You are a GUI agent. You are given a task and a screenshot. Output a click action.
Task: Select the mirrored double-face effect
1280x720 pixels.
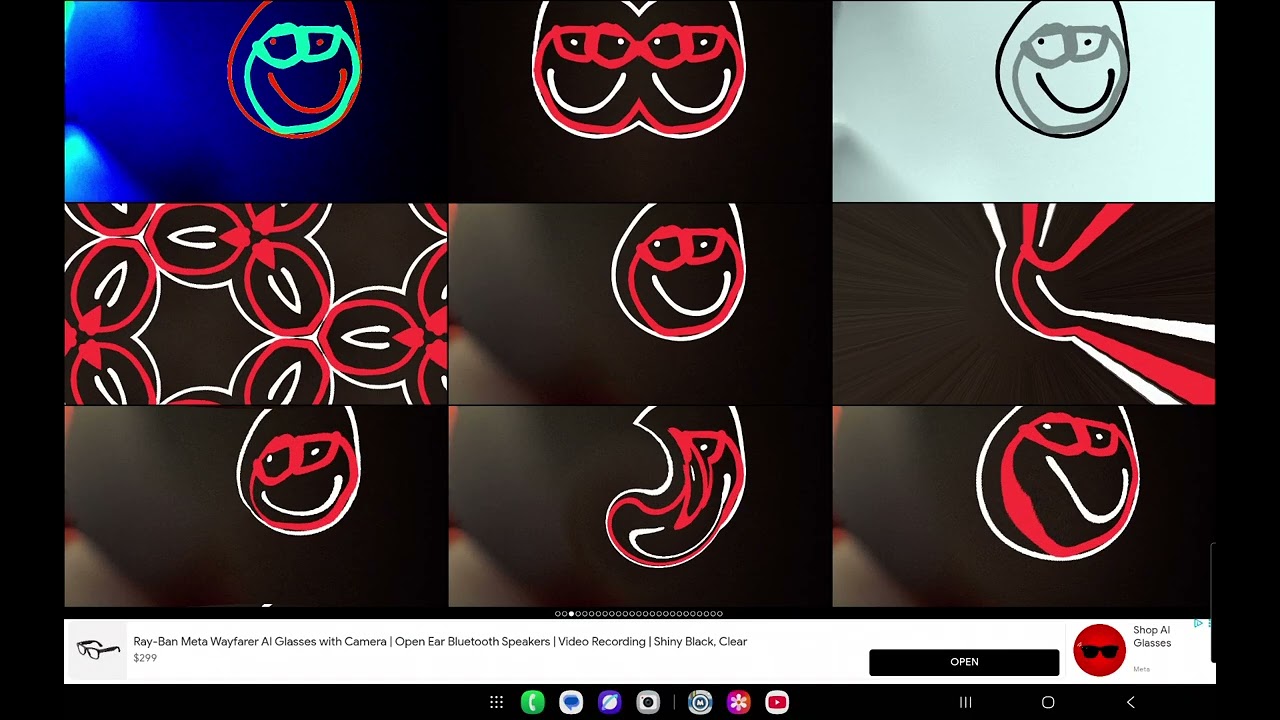[x=640, y=101]
